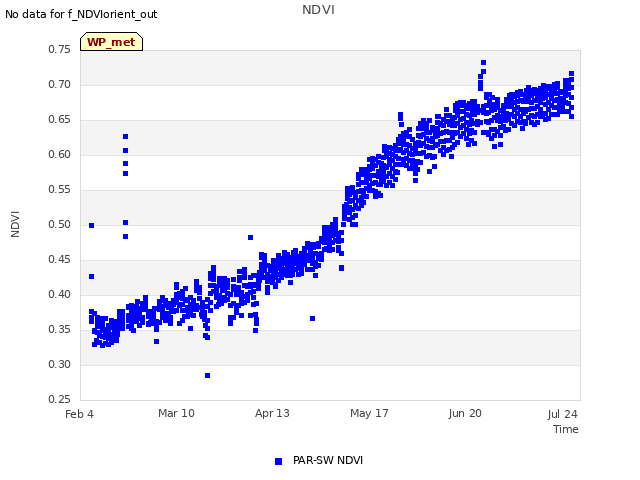Click the WP_met label tag
Image resolution: width=640 pixels, height=480 pixels.
(111, 42)
